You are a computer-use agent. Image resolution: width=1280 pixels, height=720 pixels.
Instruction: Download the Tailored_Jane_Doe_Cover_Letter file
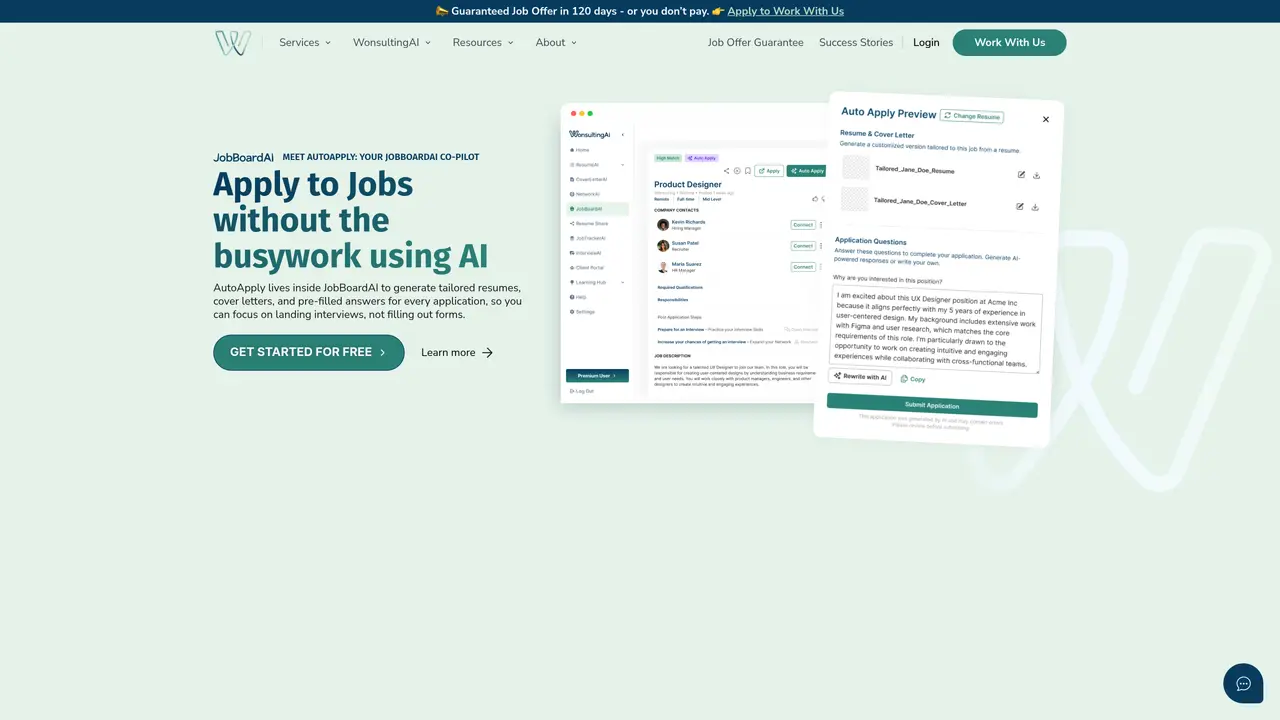coord(1035,207)
